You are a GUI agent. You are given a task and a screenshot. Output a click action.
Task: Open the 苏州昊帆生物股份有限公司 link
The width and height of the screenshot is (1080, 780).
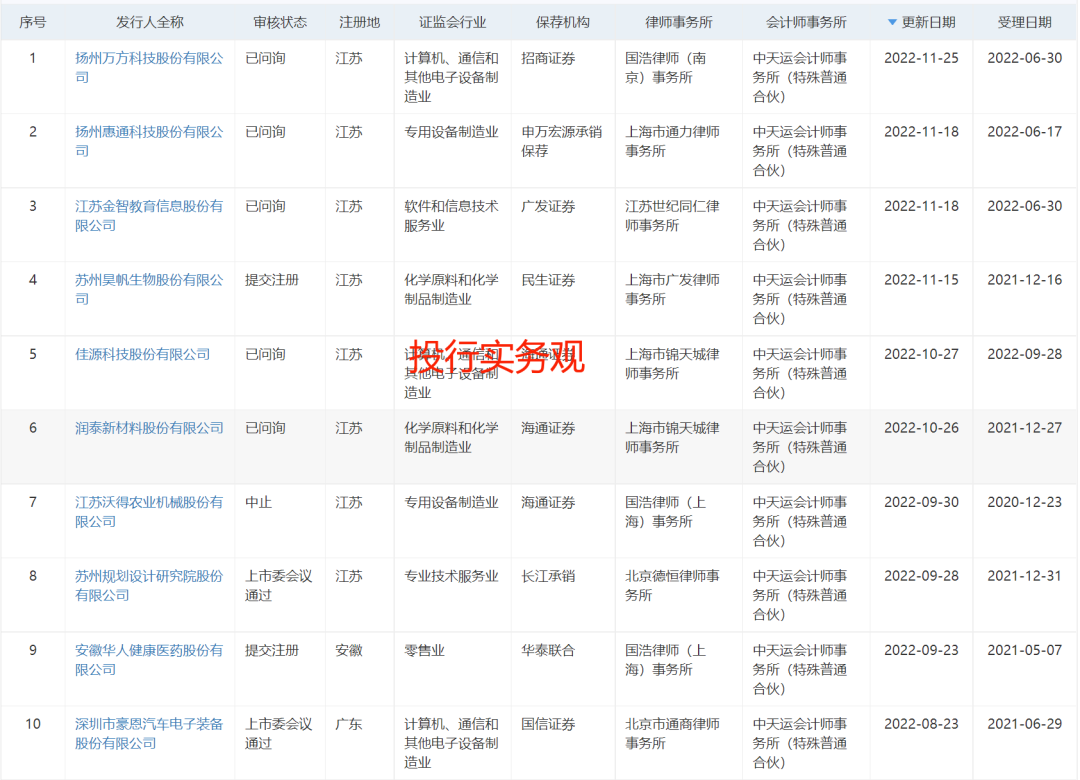tap(149, 289)
